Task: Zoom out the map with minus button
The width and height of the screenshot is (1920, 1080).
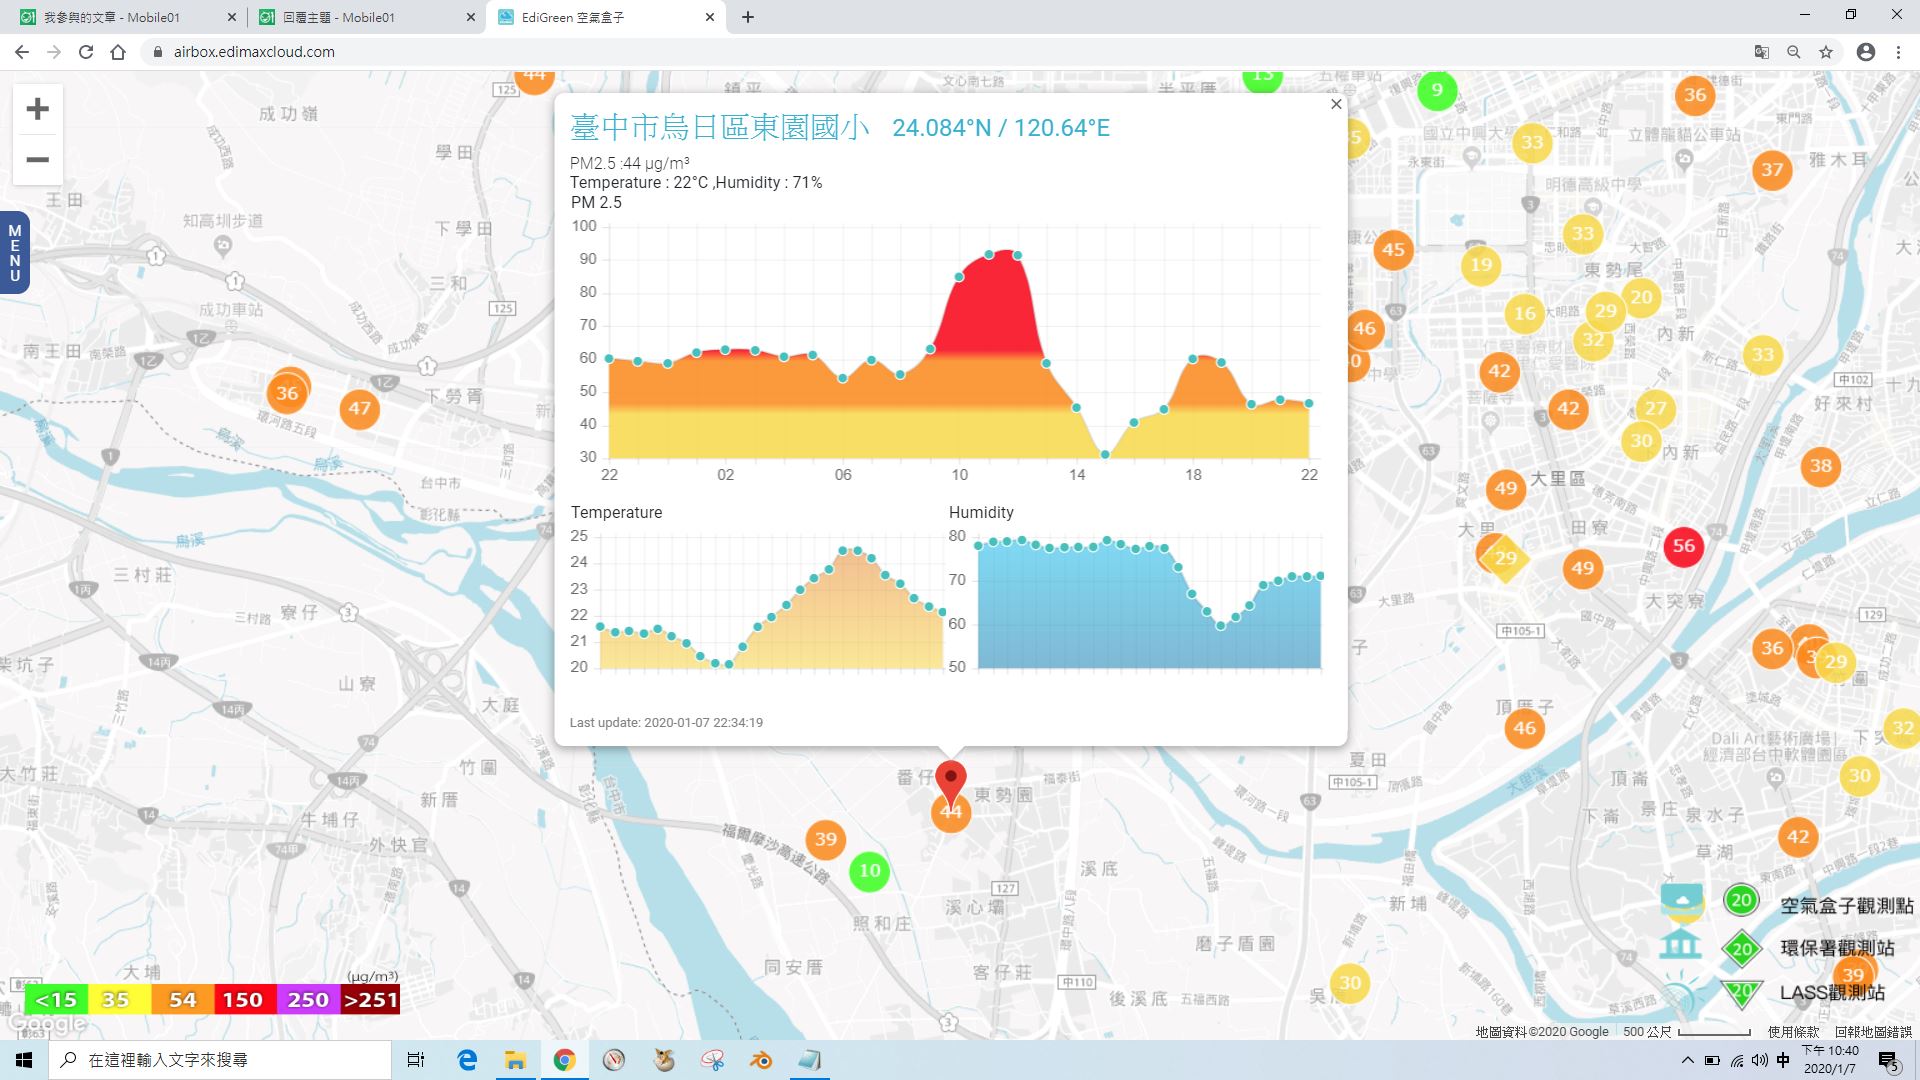Action: point(37,160)
